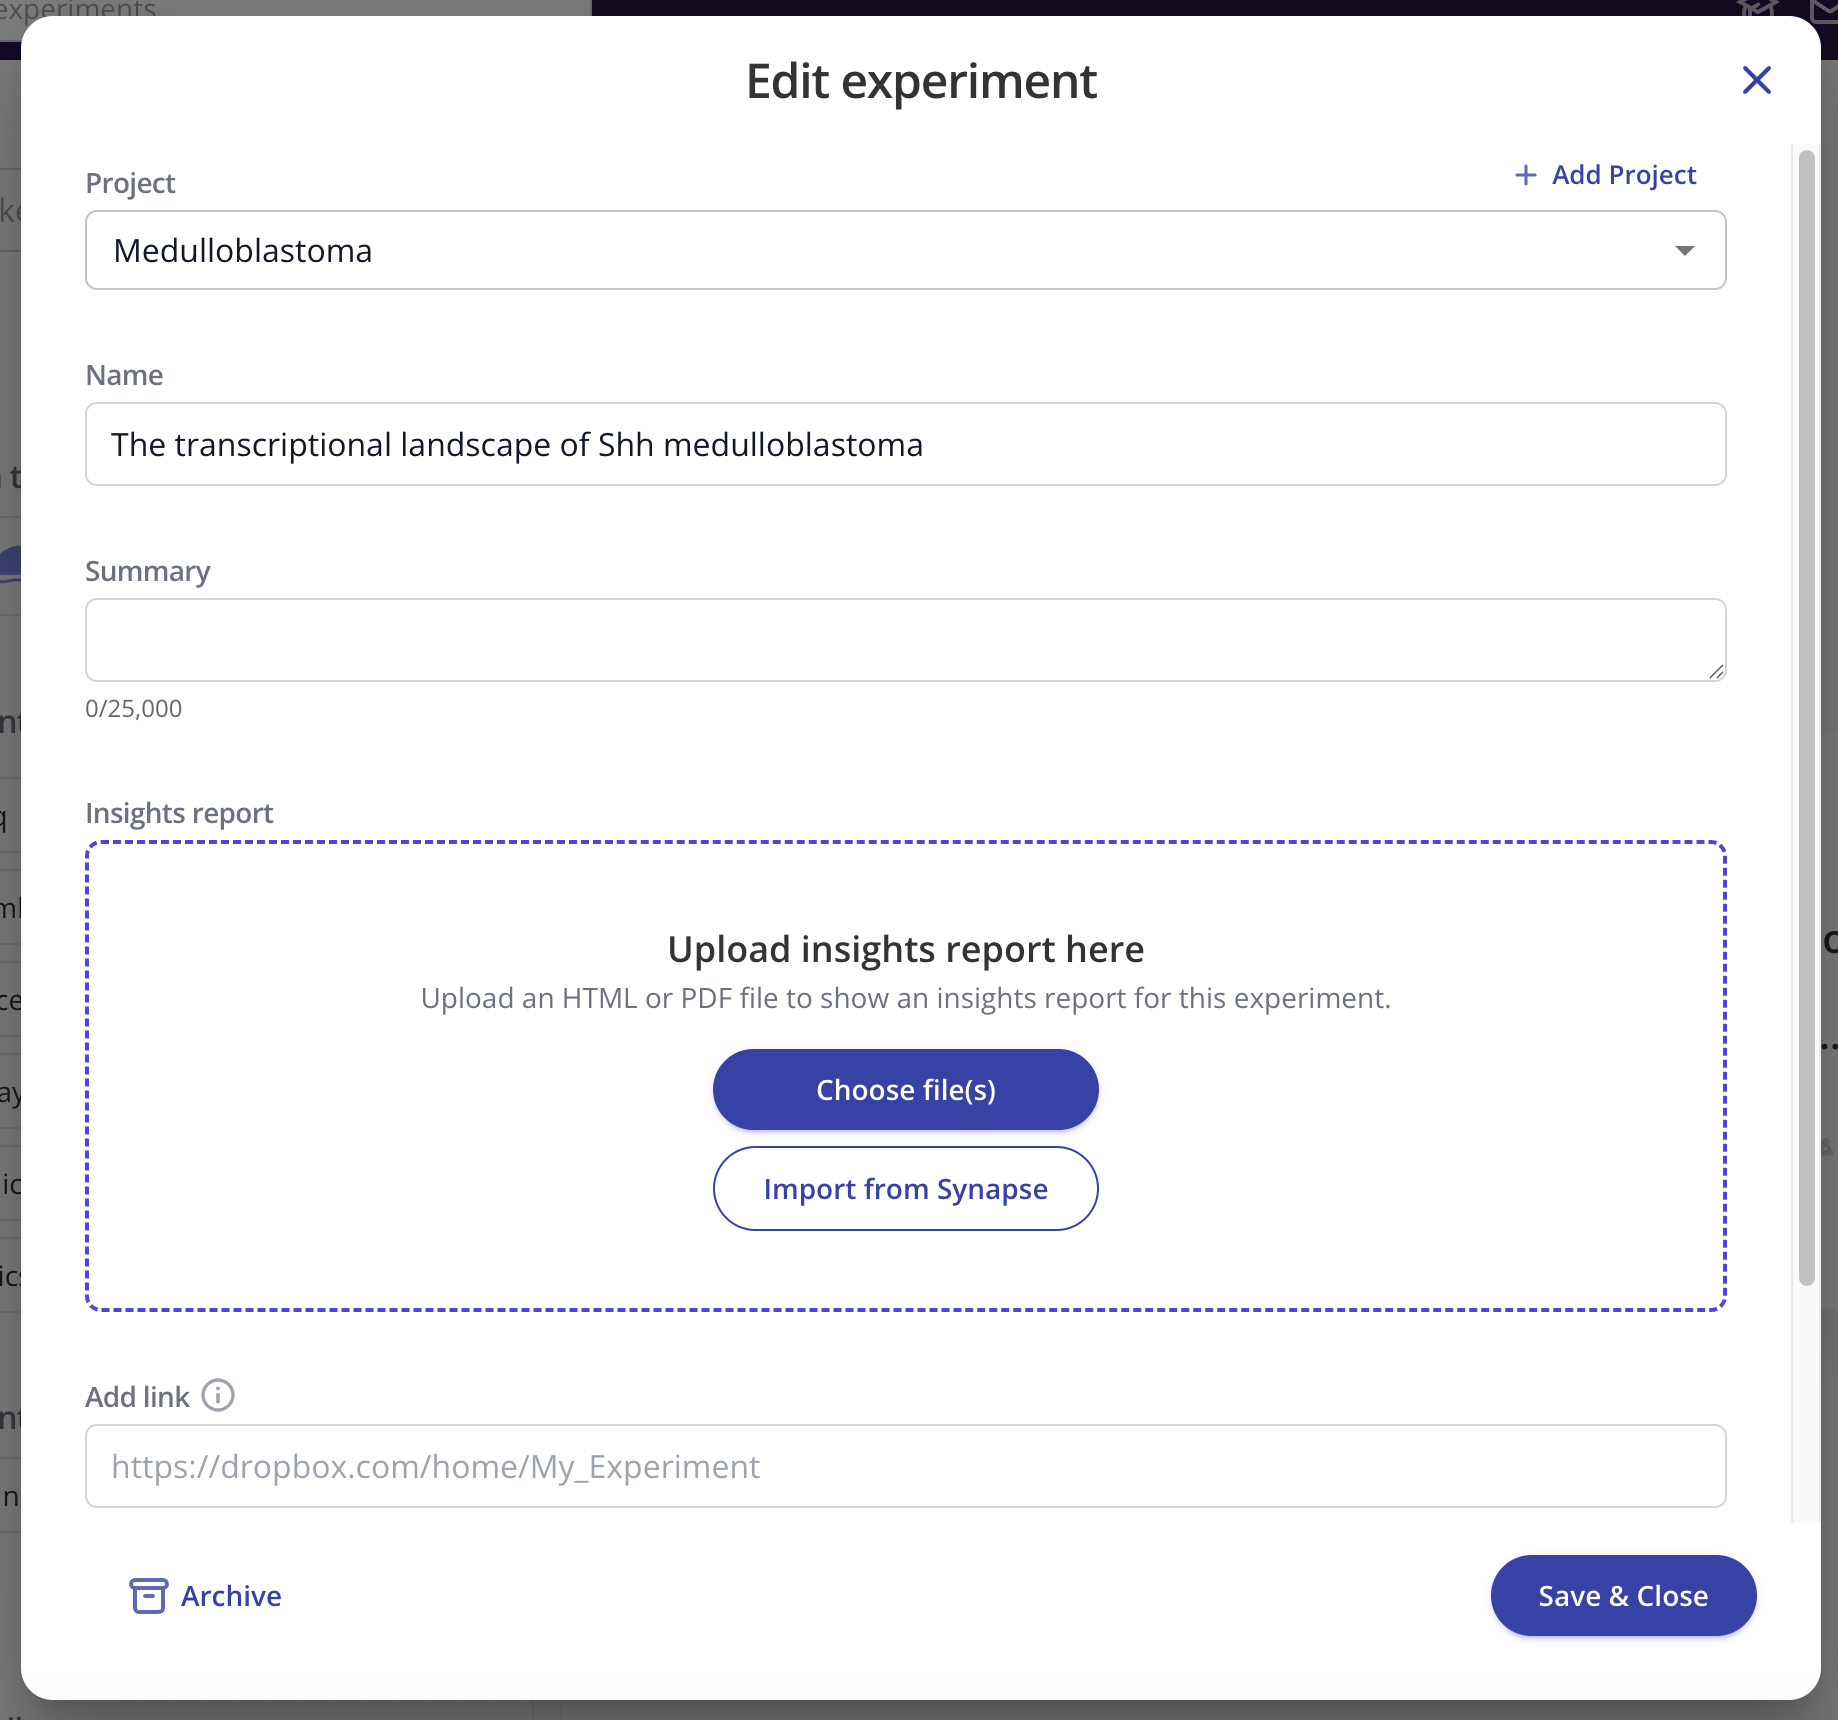The image size is (1838, 1720).
Task: Click the Add link label text
Action: pyautogui.click(x=137, y=1397)
